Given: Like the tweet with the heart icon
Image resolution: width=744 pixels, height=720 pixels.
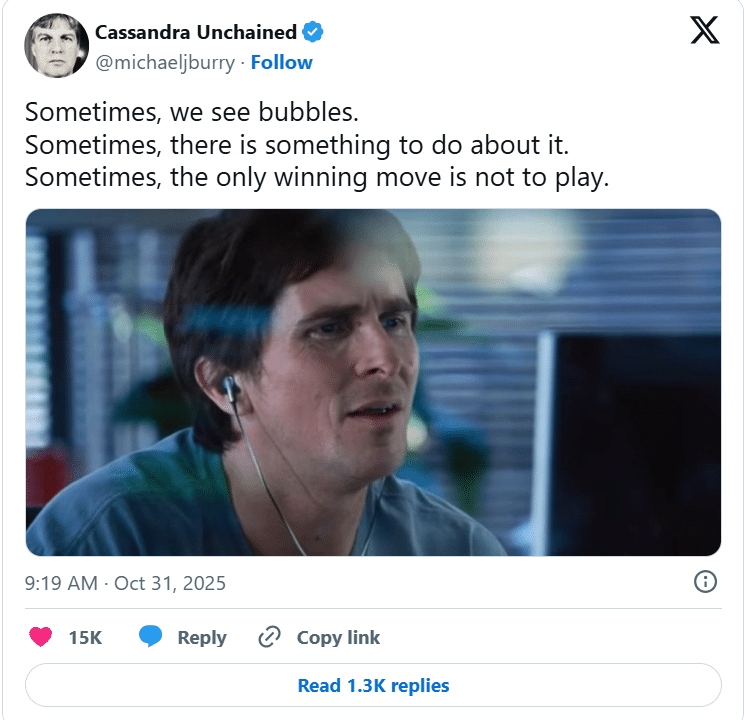Looking at the screenshot, I should [40, 637].
